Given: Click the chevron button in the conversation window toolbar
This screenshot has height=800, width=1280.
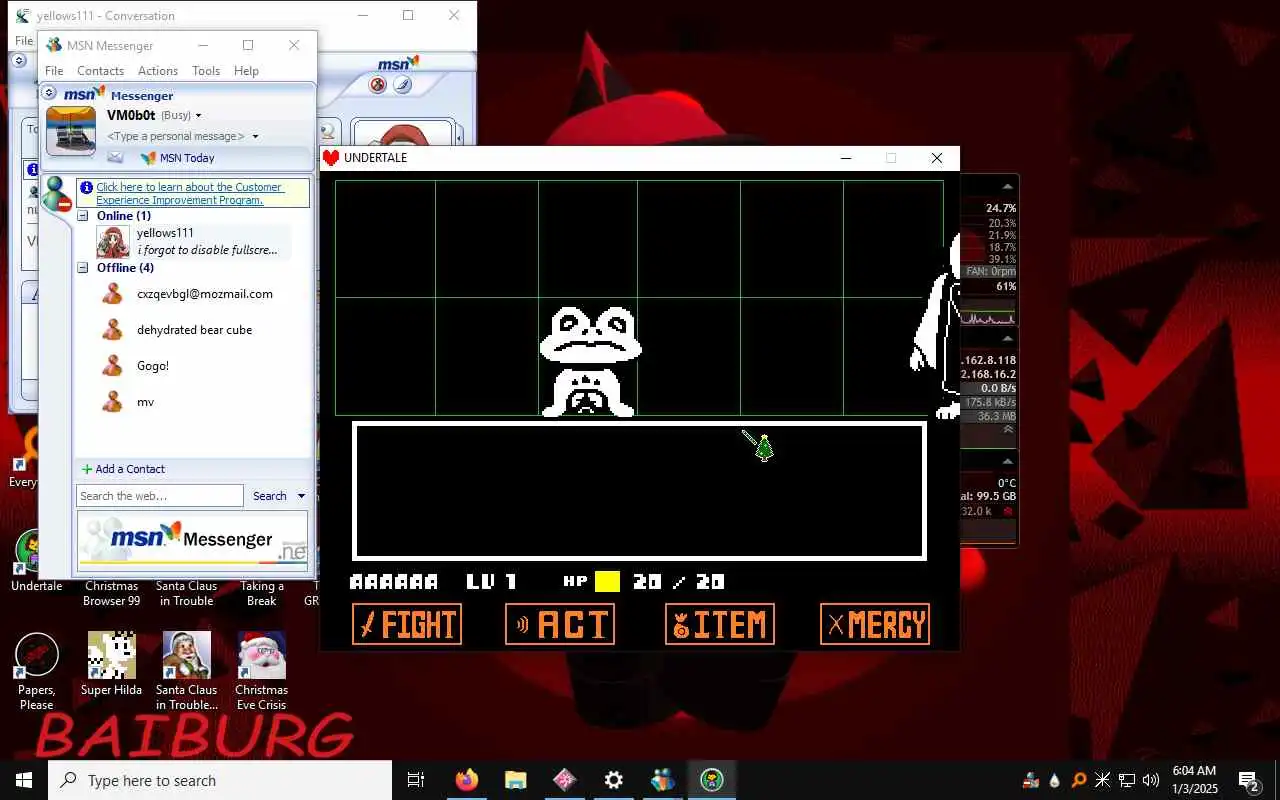Looking at the screenshot, I should [x=18, y=61].
